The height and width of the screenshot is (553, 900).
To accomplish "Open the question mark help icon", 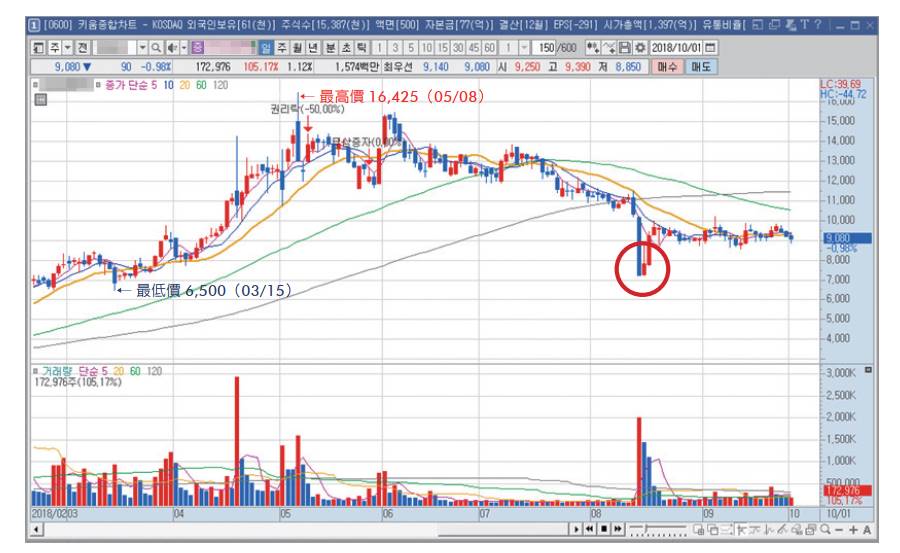I will [x=817, y=25].
